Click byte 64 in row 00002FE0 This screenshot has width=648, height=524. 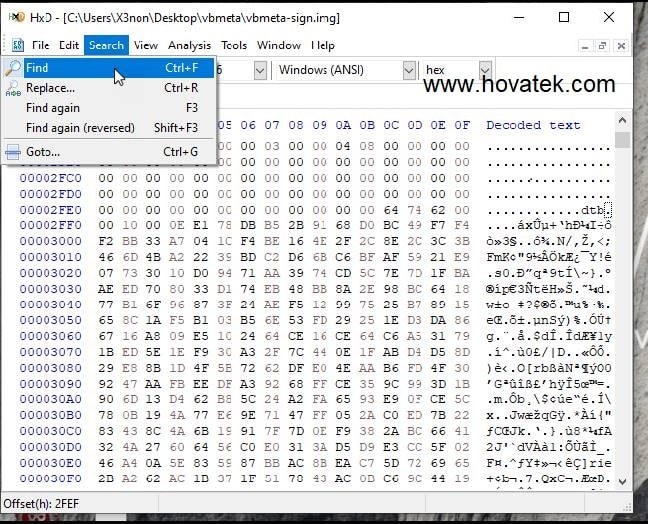point(391,210)
